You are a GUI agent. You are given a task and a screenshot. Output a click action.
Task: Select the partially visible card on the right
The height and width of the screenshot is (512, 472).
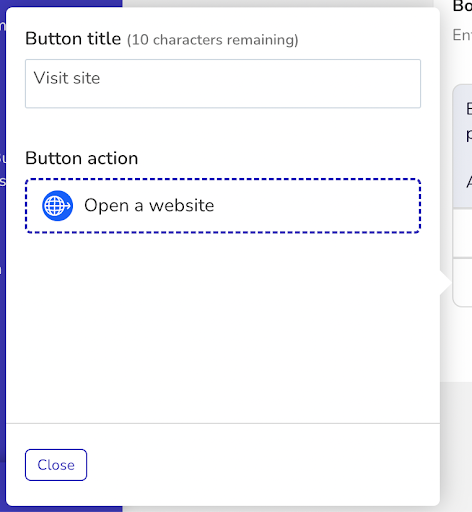point(462,195)
